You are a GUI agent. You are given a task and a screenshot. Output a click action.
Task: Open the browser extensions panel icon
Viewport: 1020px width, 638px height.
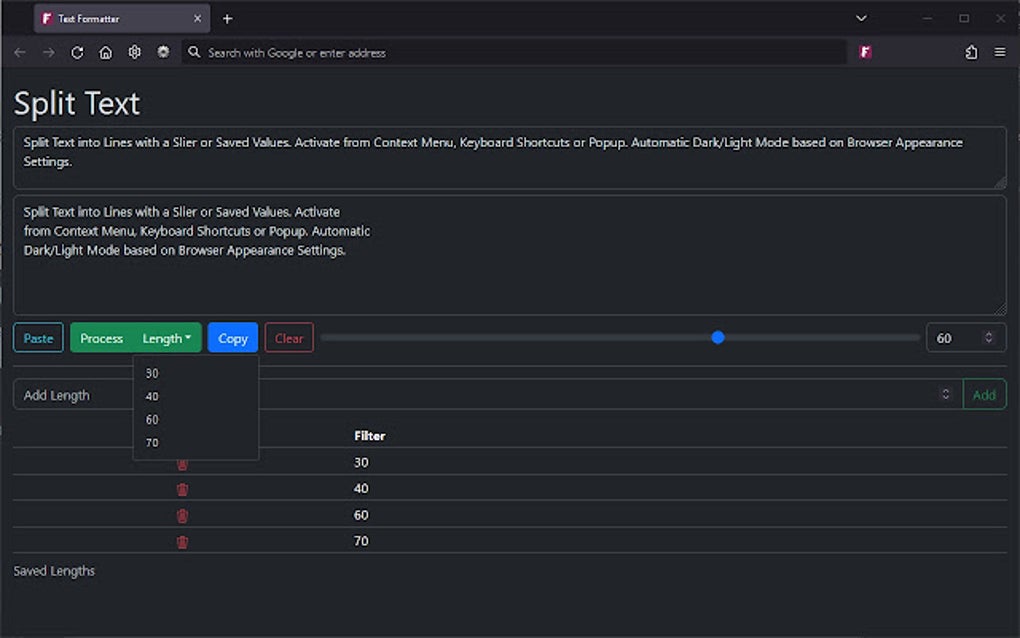coord(970,52)
